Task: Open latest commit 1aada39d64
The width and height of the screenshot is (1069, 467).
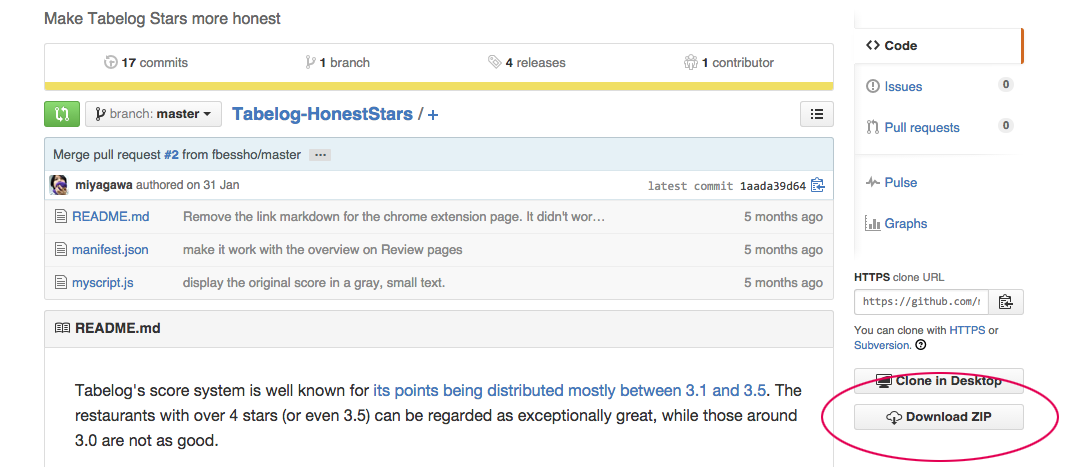Action: tap(772, 185)
